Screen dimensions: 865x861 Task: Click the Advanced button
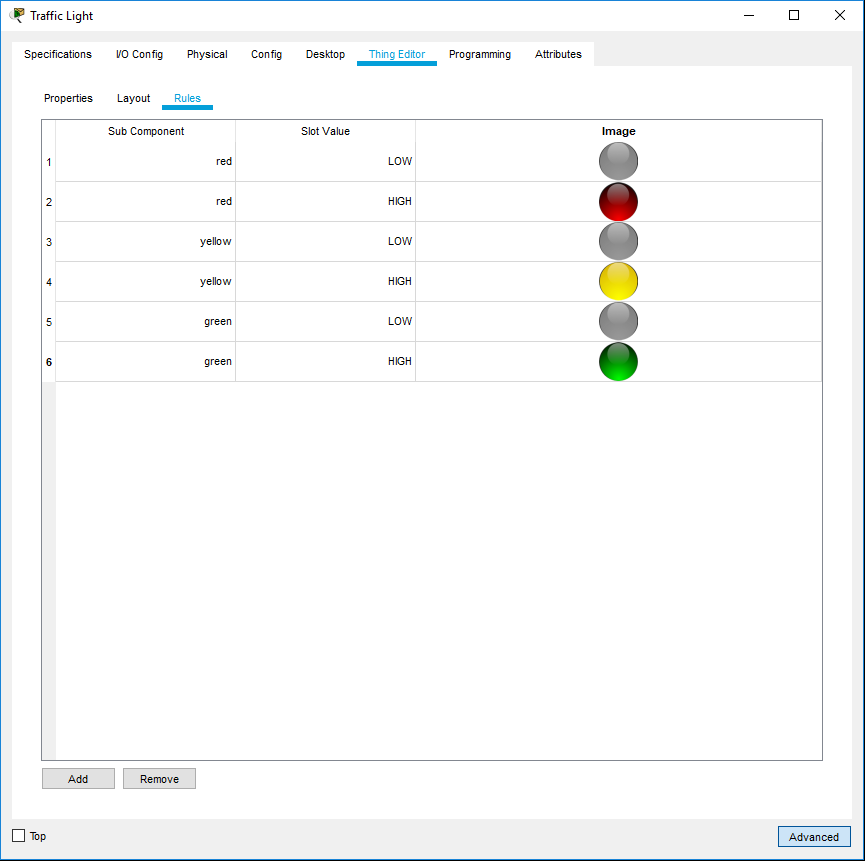[814, 837]
